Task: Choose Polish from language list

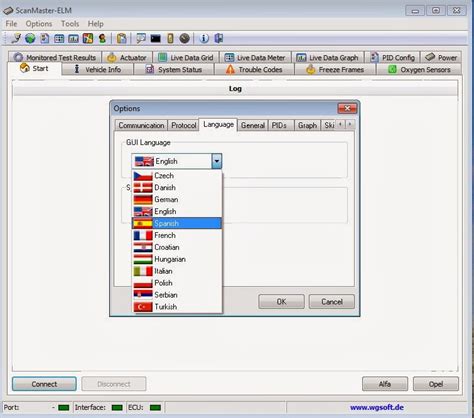Action: 177,283
